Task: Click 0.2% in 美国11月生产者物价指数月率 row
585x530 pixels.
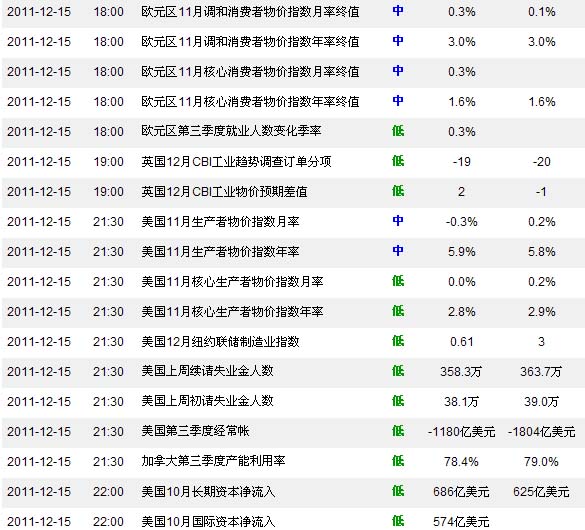Action: pyautogui.click(x=541, y=222)
